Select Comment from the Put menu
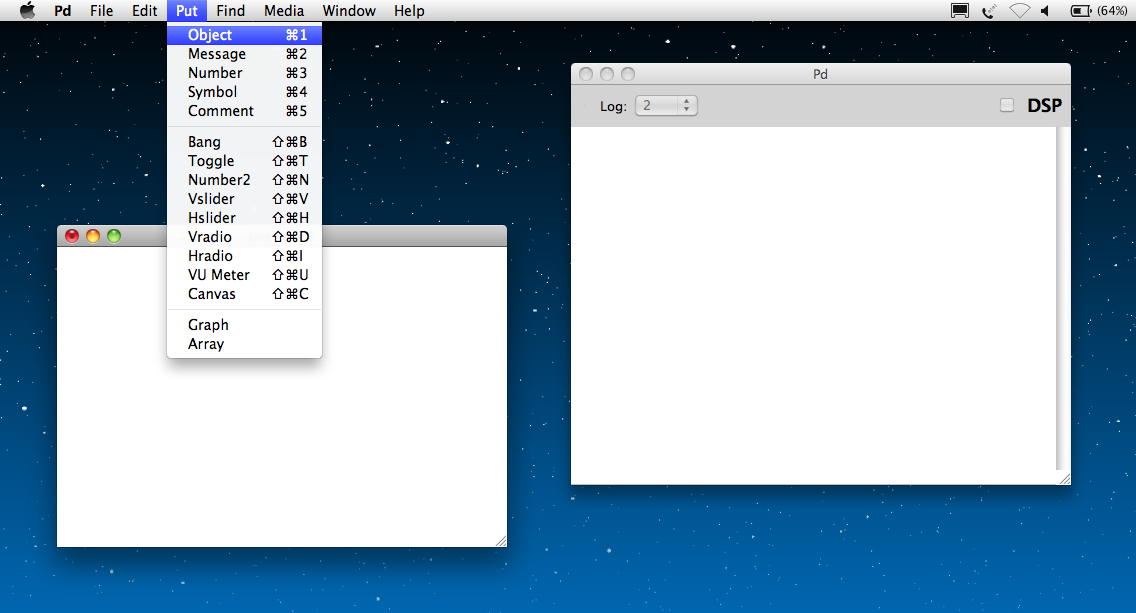This screenshot has height=613, width=1136. click(x=244, y=111)
